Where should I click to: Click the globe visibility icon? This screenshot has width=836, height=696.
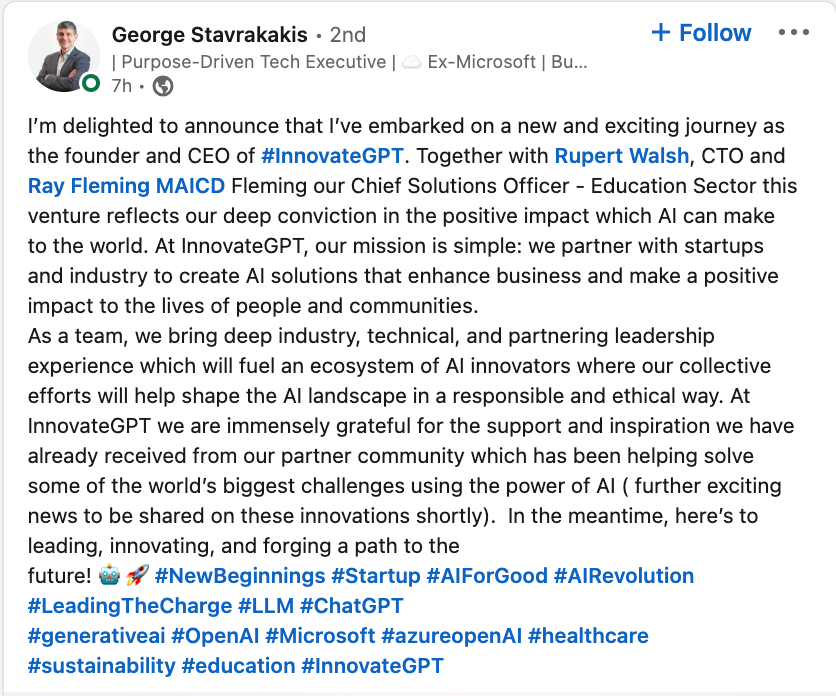tap(163, 87)
